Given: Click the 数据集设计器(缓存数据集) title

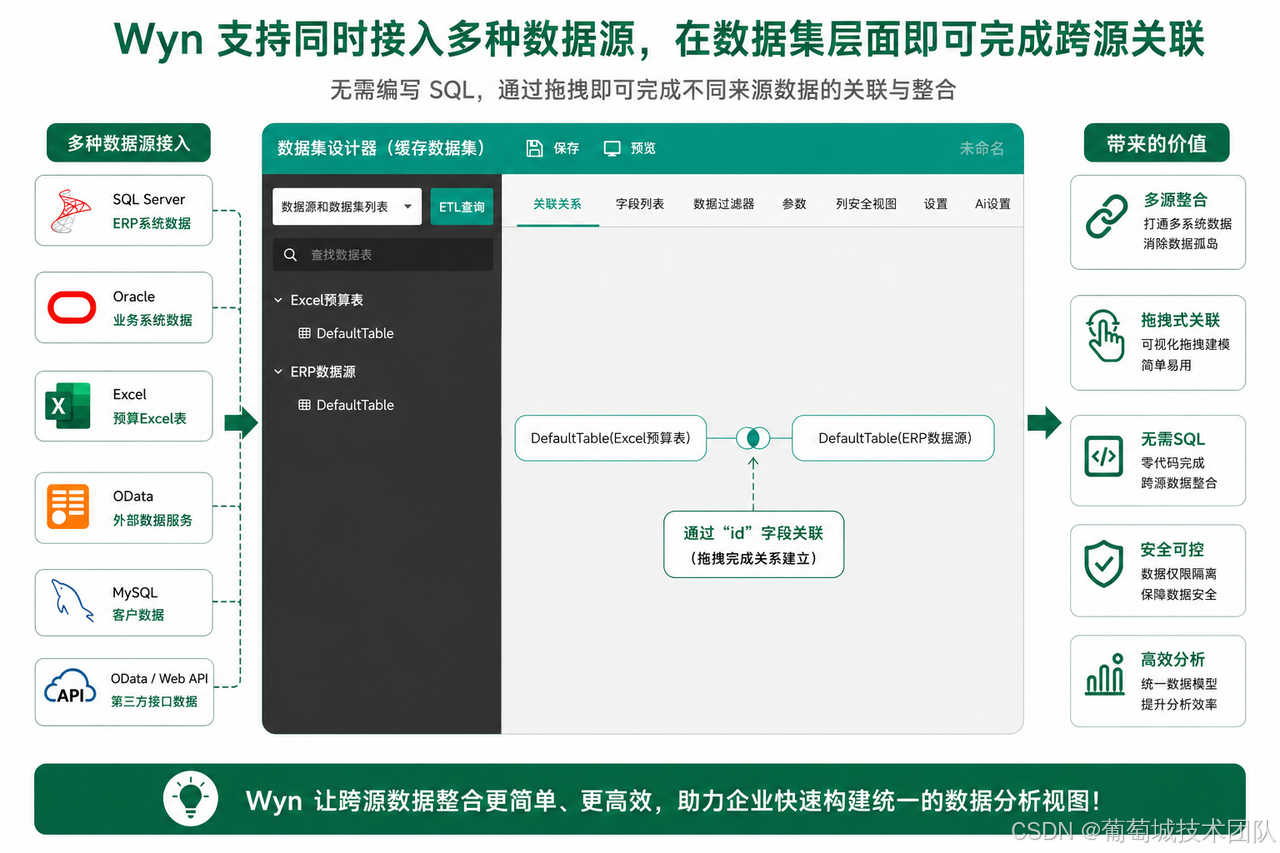Looking at the screenshot, I should pos(382,148).
